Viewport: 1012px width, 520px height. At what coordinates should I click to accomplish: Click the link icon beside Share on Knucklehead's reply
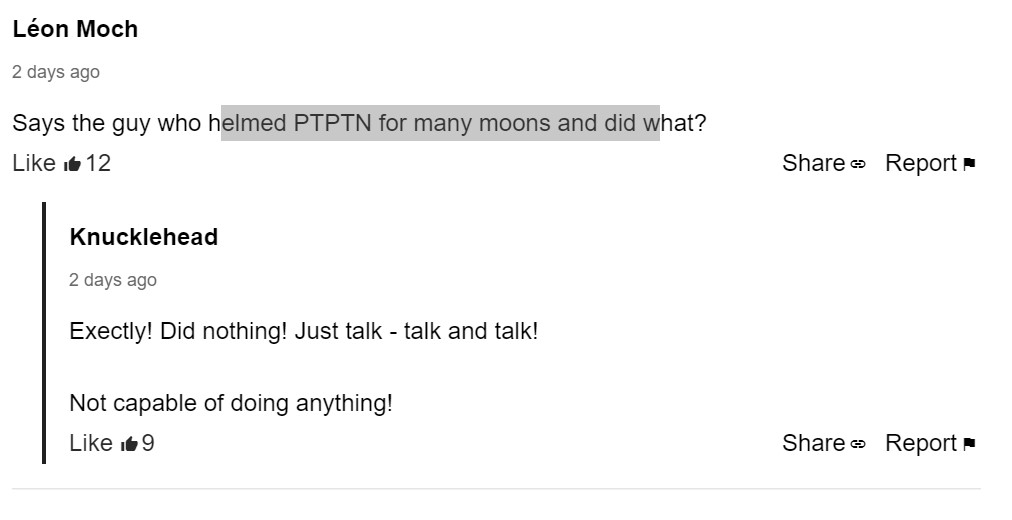coord(858,444)
